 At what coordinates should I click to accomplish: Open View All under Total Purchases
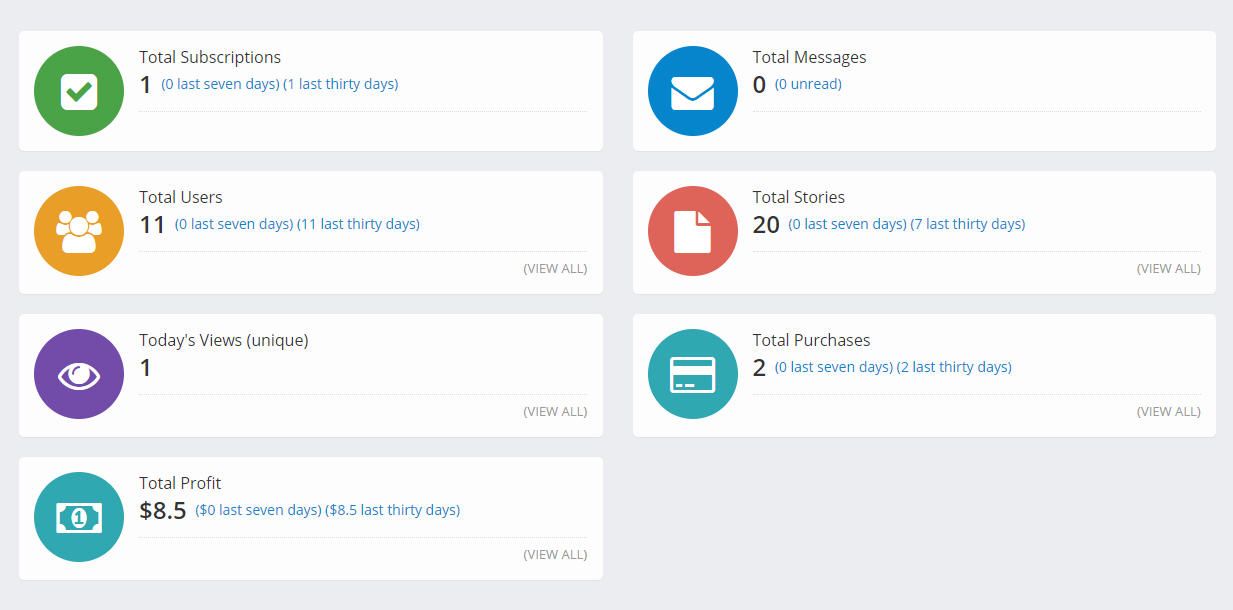[1168, 411]
